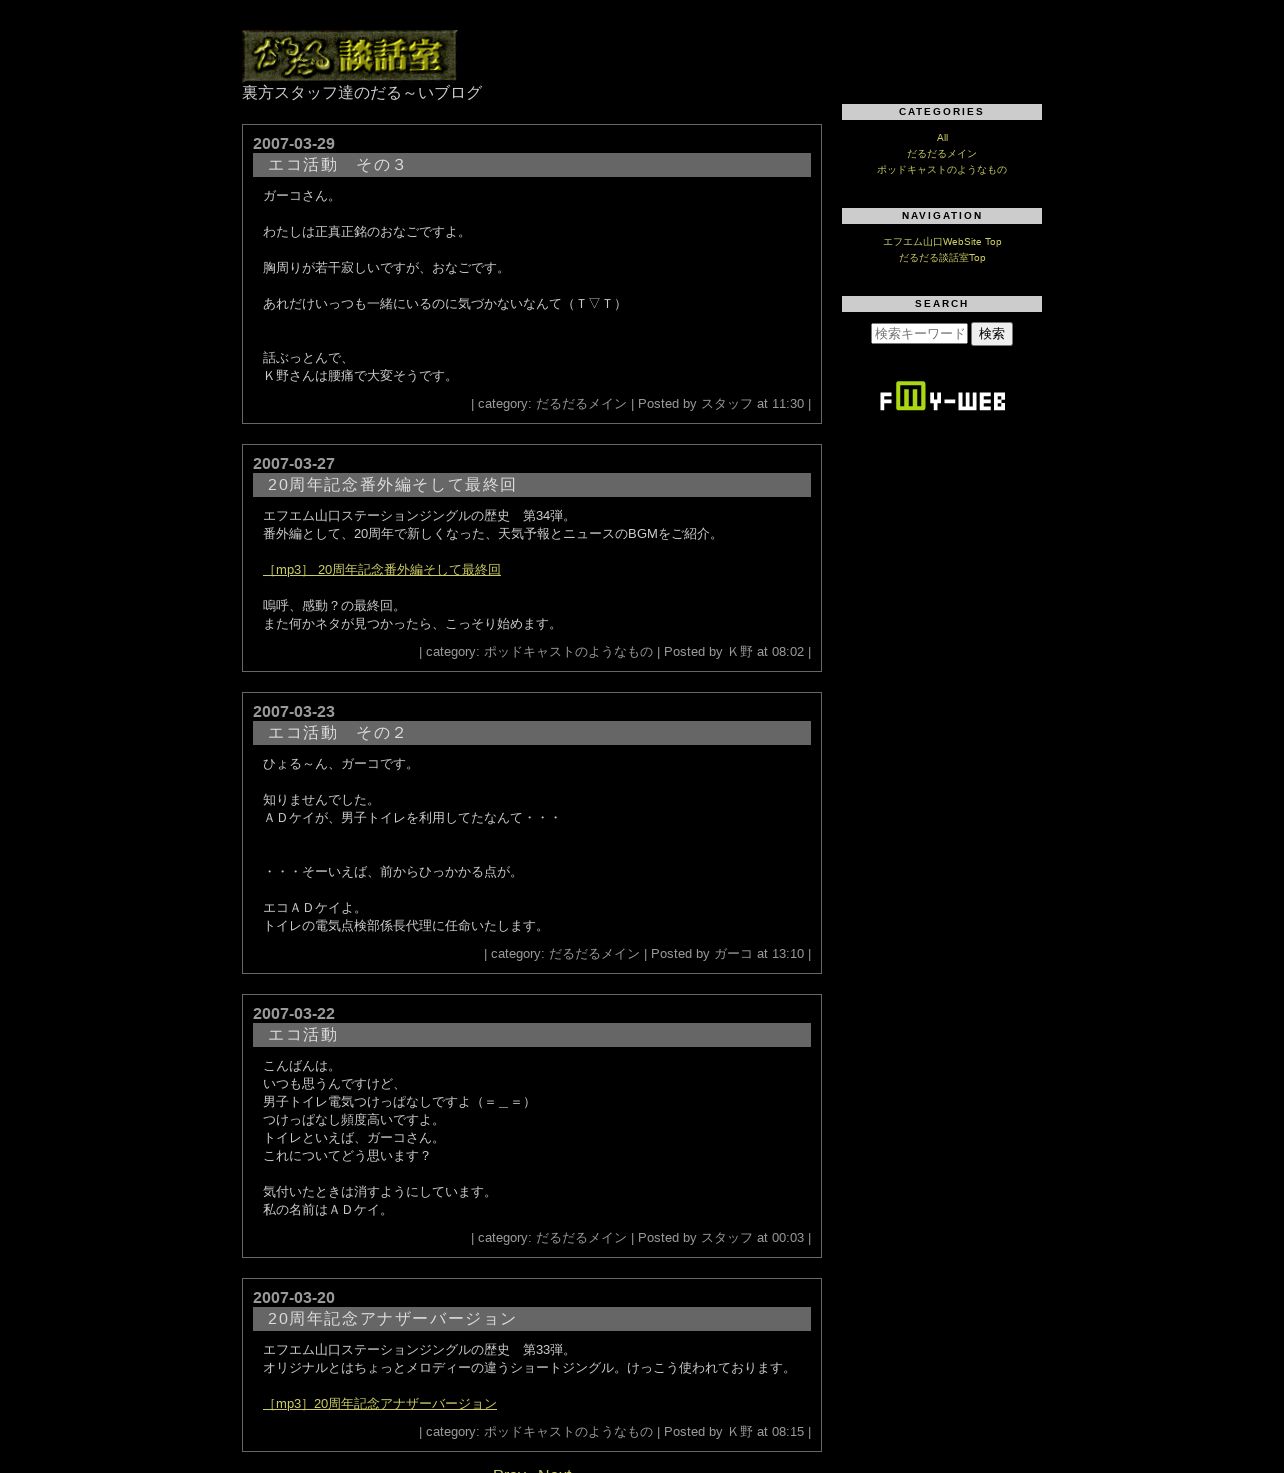Click text mentioning 第33弾
1284x1473 pixels.
pos(419,1350)
